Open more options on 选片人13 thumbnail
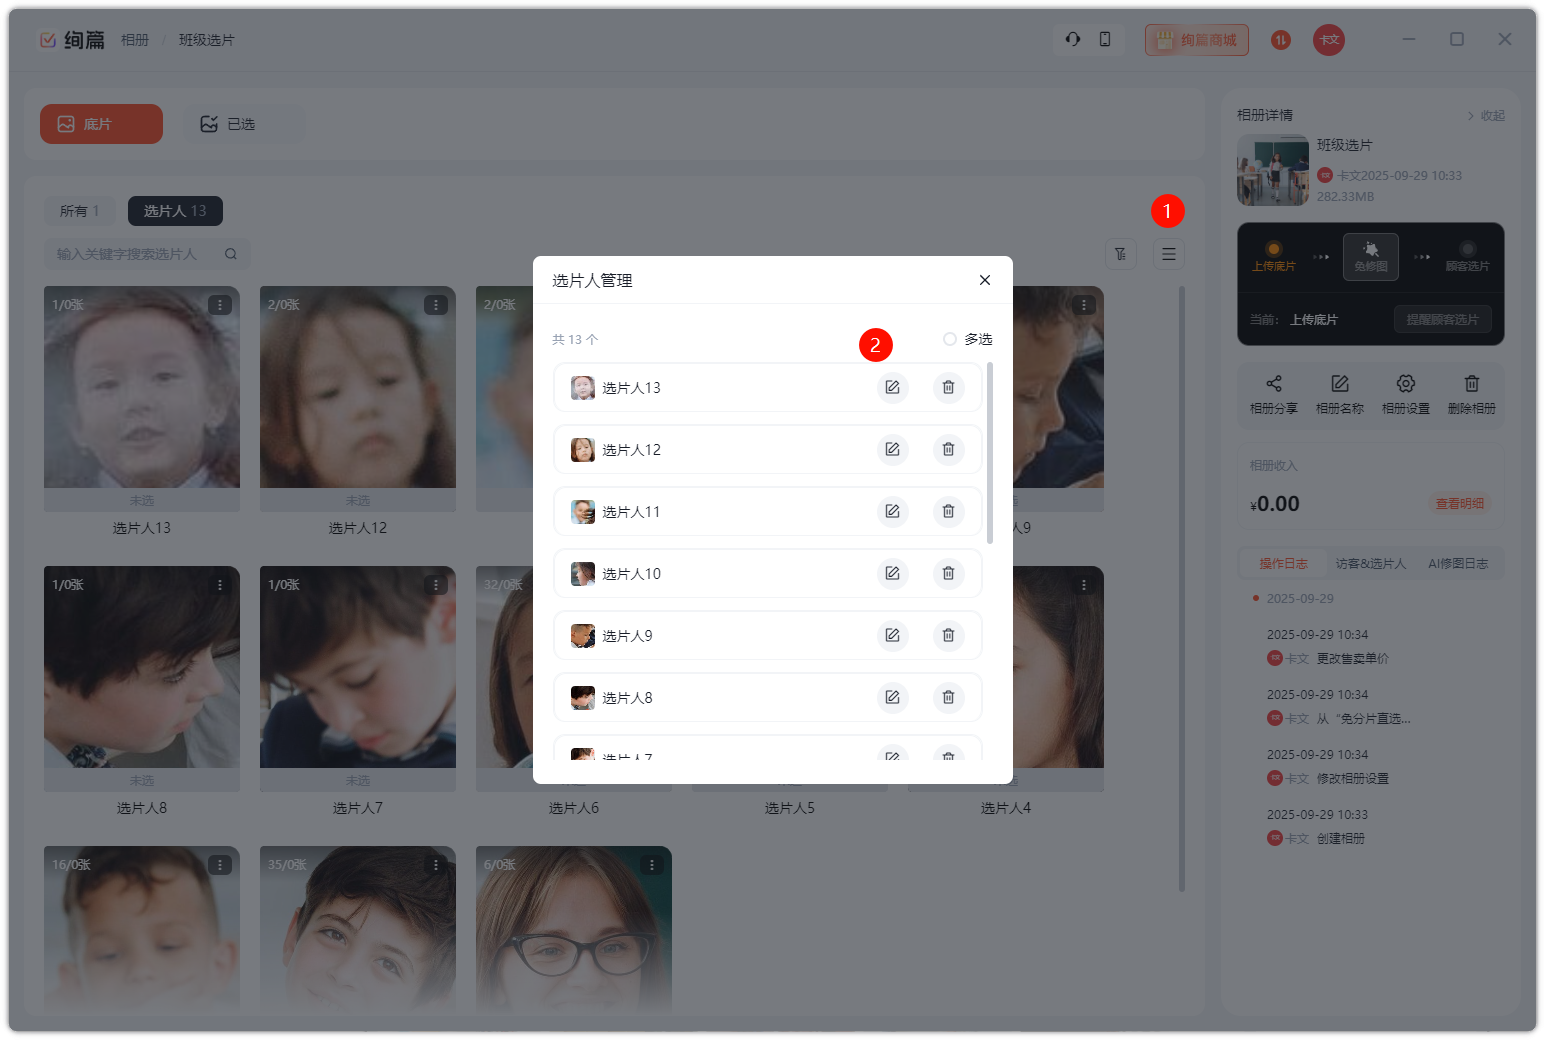1545x1040 pixels. click(x=220, y=305)
